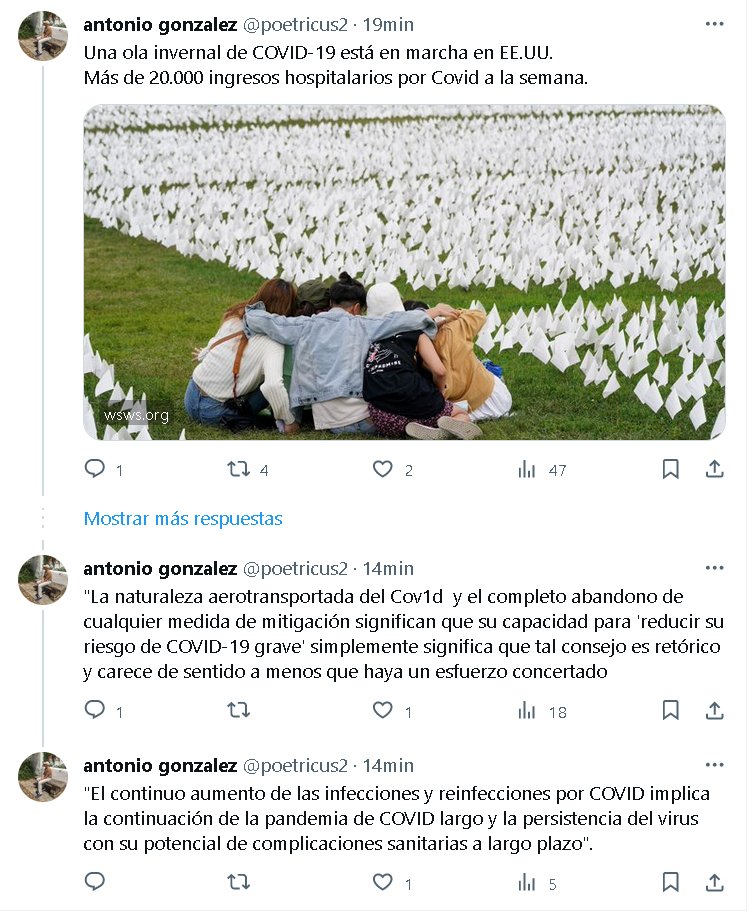Open the white flags memorial photo
Viewport: 754px width, 912px height.
pos(404,272)
